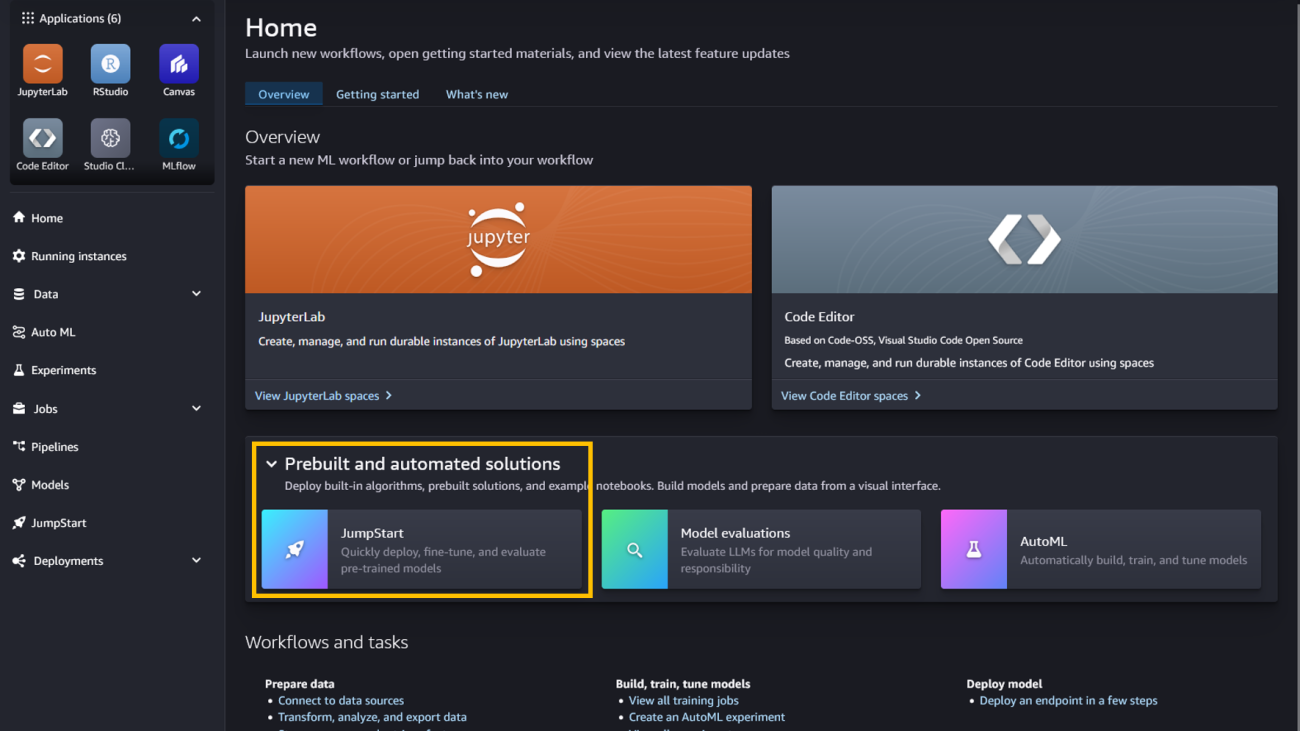Open the Canvas application icon

coord(179,64)
